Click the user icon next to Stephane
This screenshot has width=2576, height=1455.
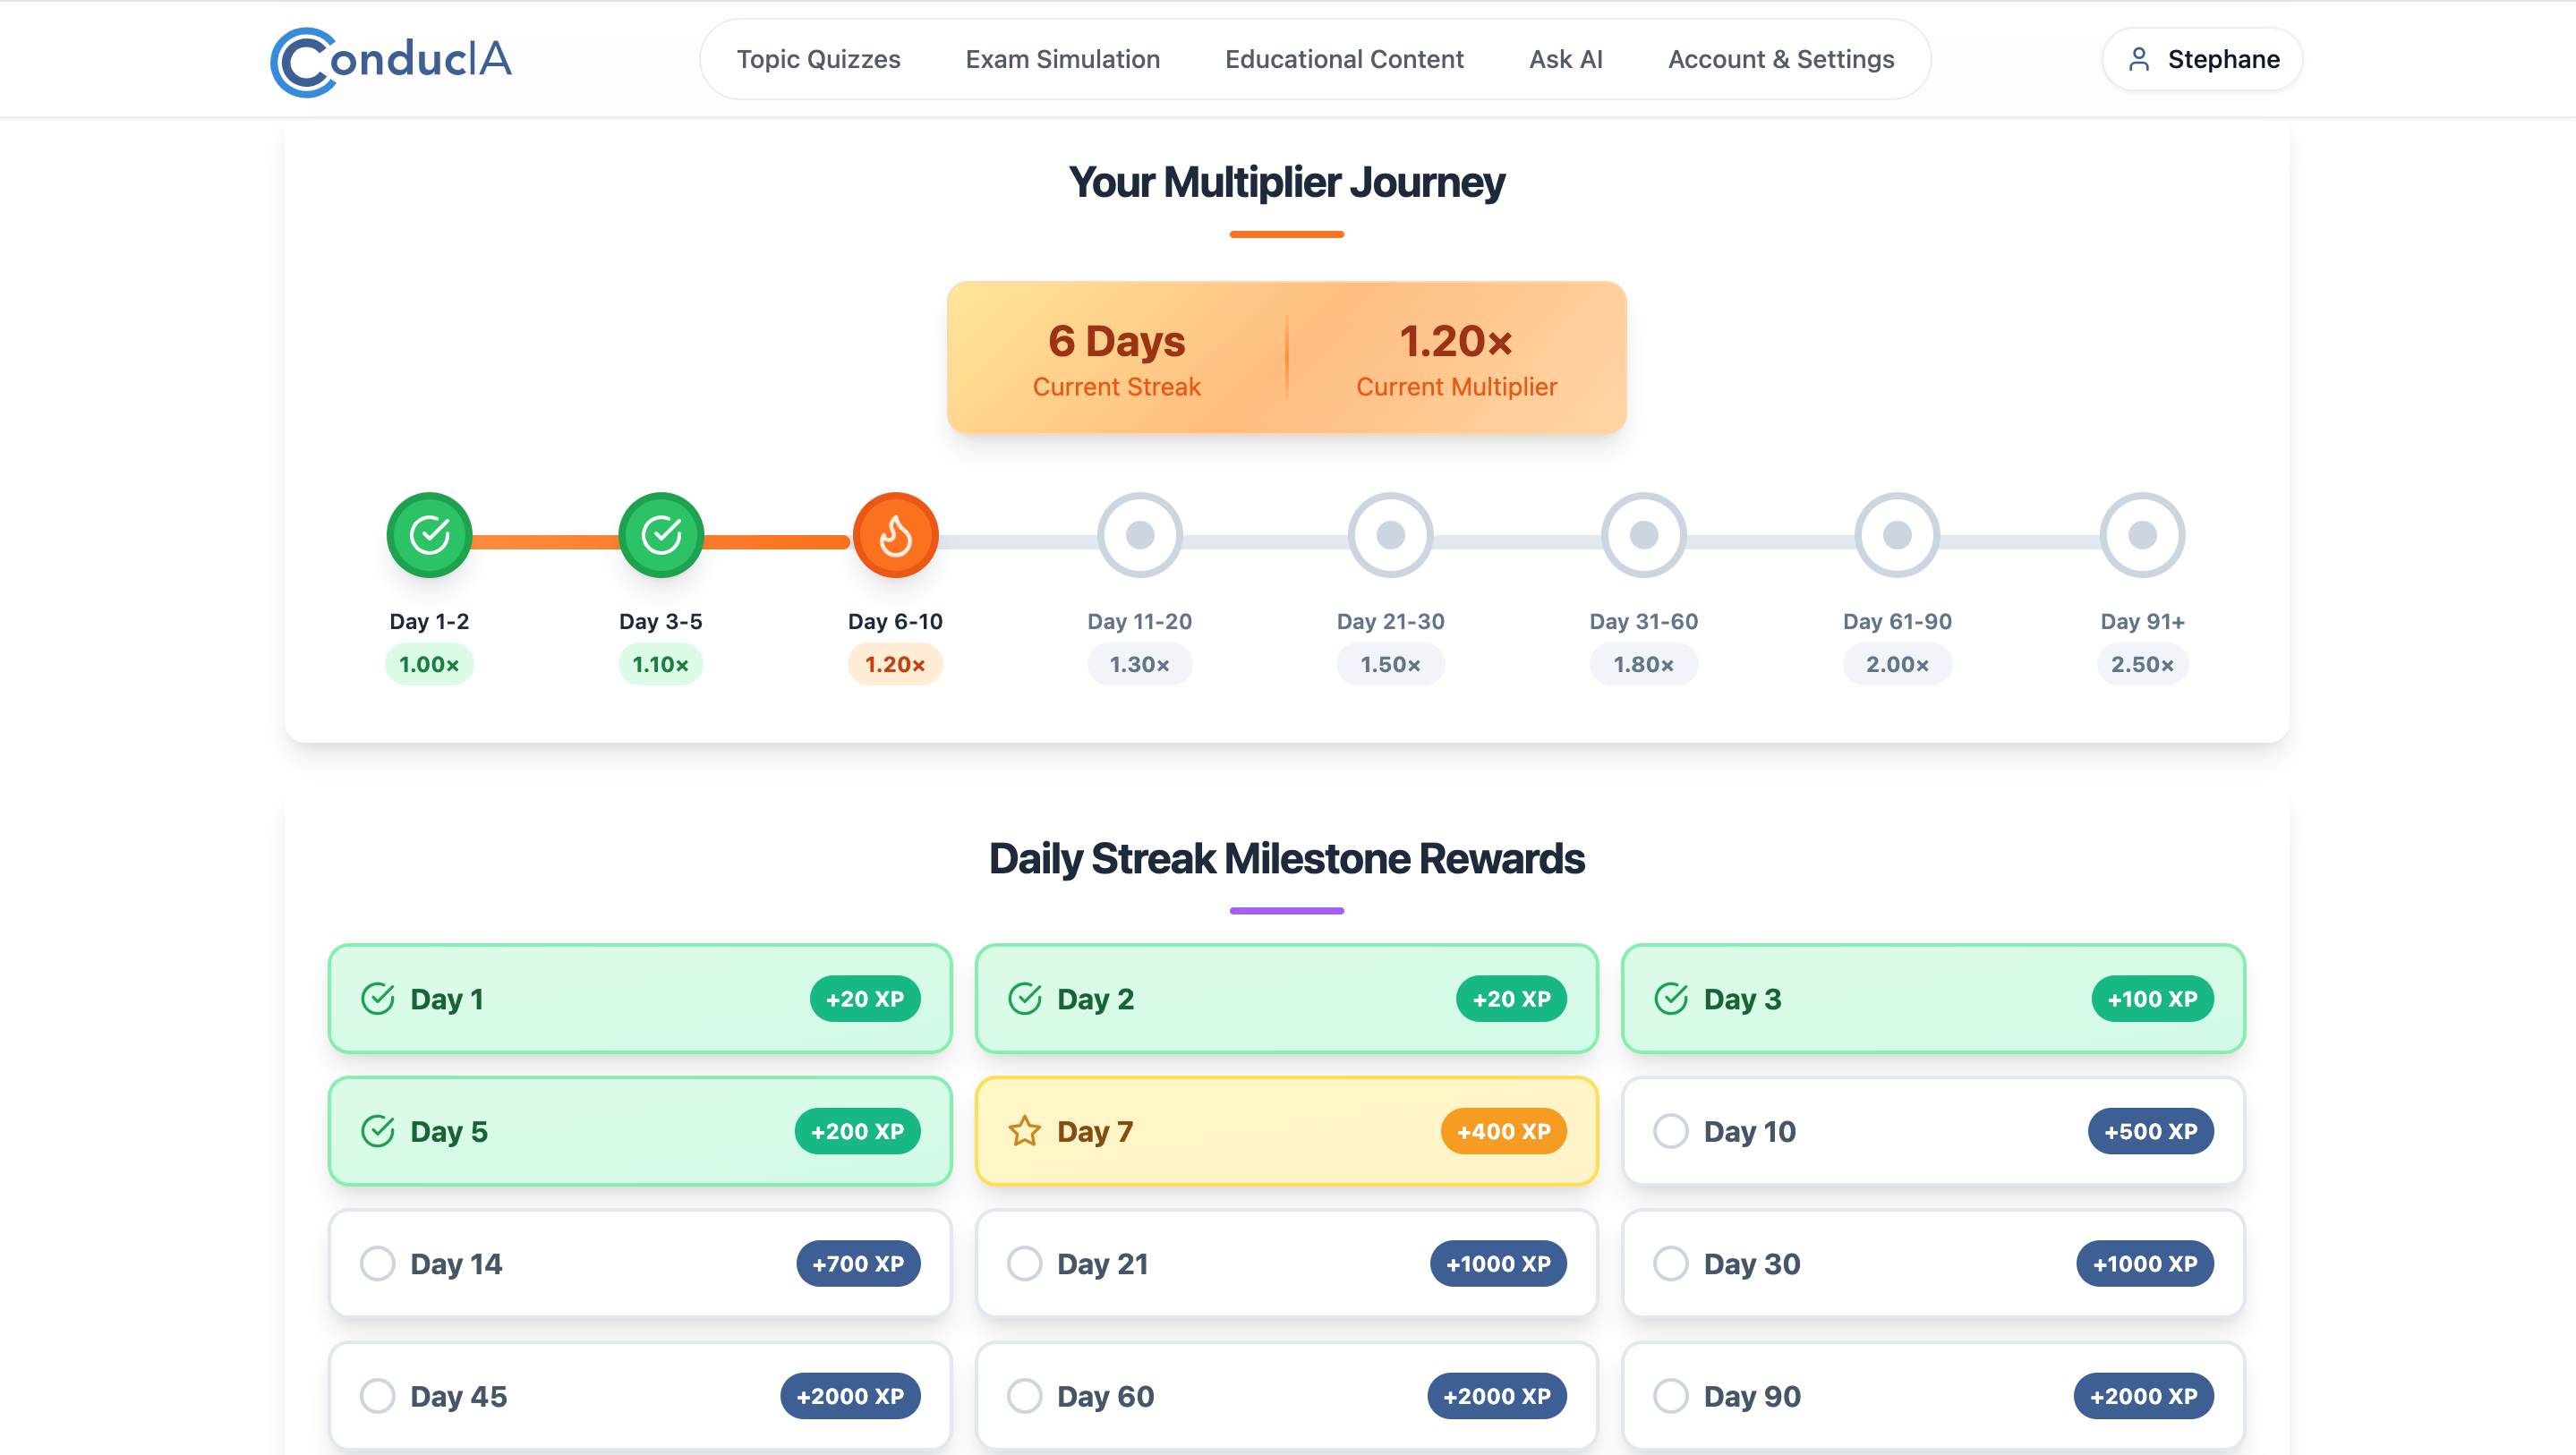coord(2140,59)
